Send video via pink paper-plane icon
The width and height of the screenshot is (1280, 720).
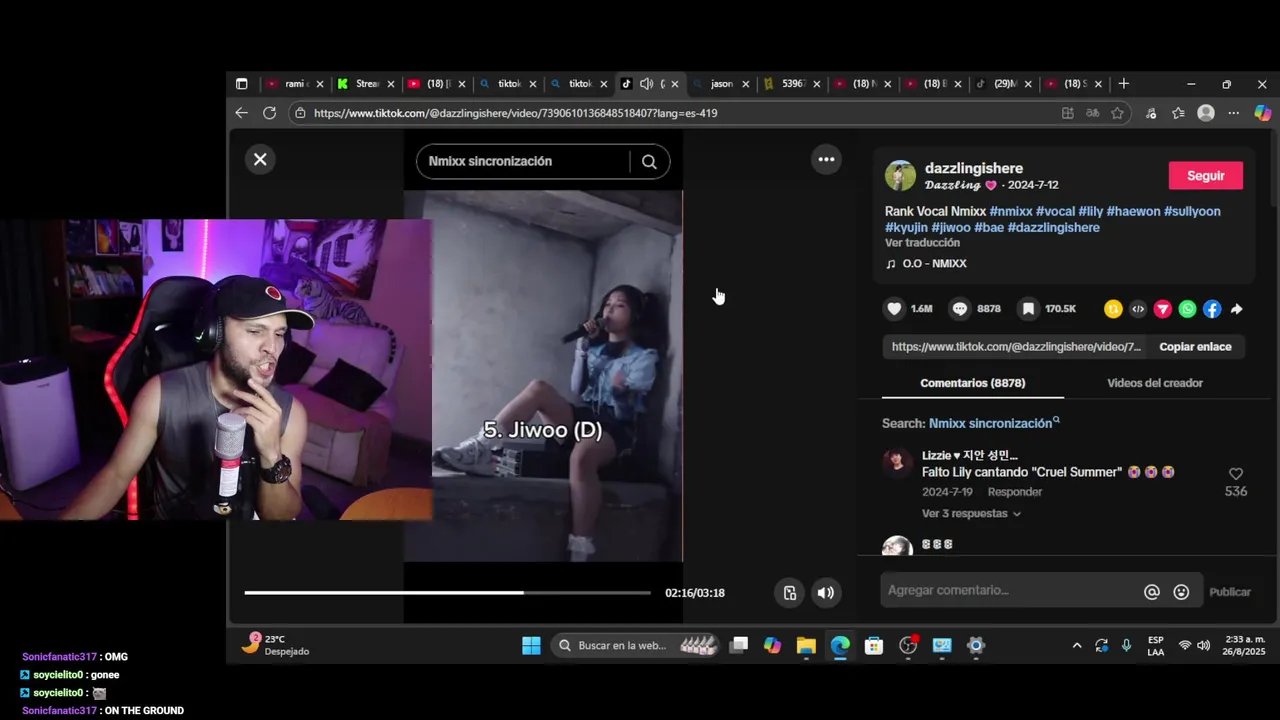[x=1162, y=309]
